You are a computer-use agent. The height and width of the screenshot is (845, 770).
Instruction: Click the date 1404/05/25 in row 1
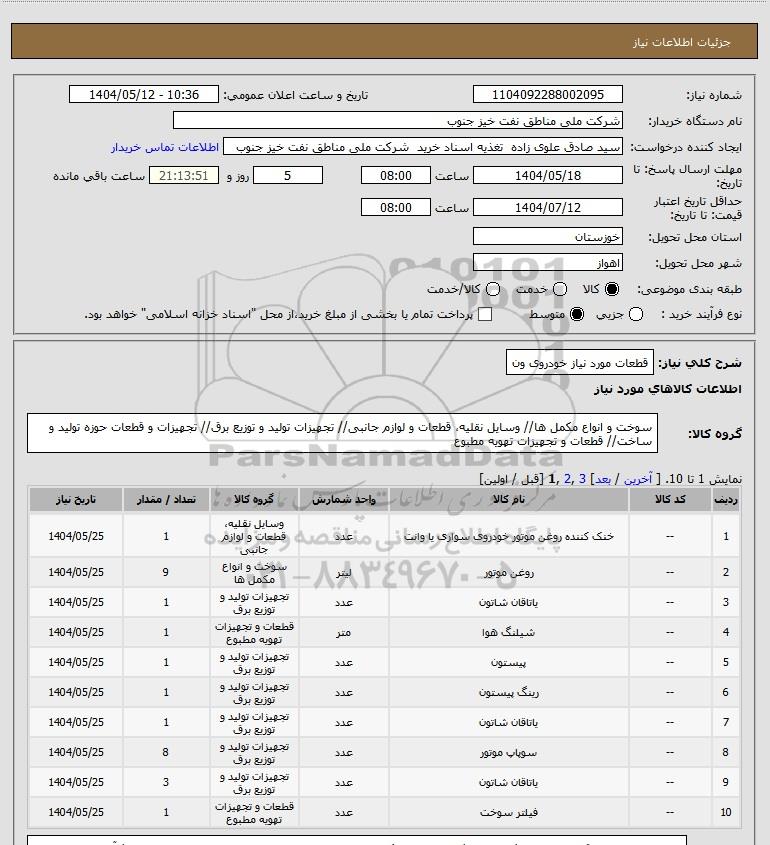point(76,536)
